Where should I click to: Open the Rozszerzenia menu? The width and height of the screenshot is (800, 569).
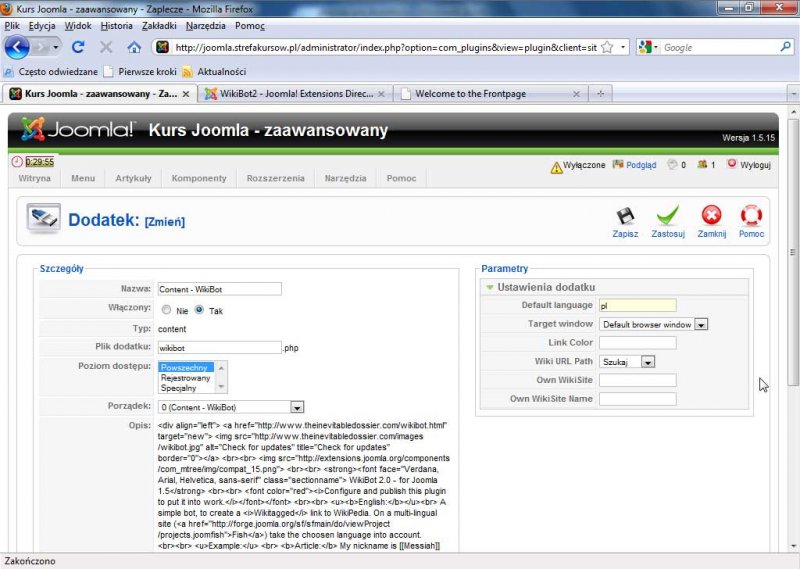pyautogui.click(x=277, y=178)
